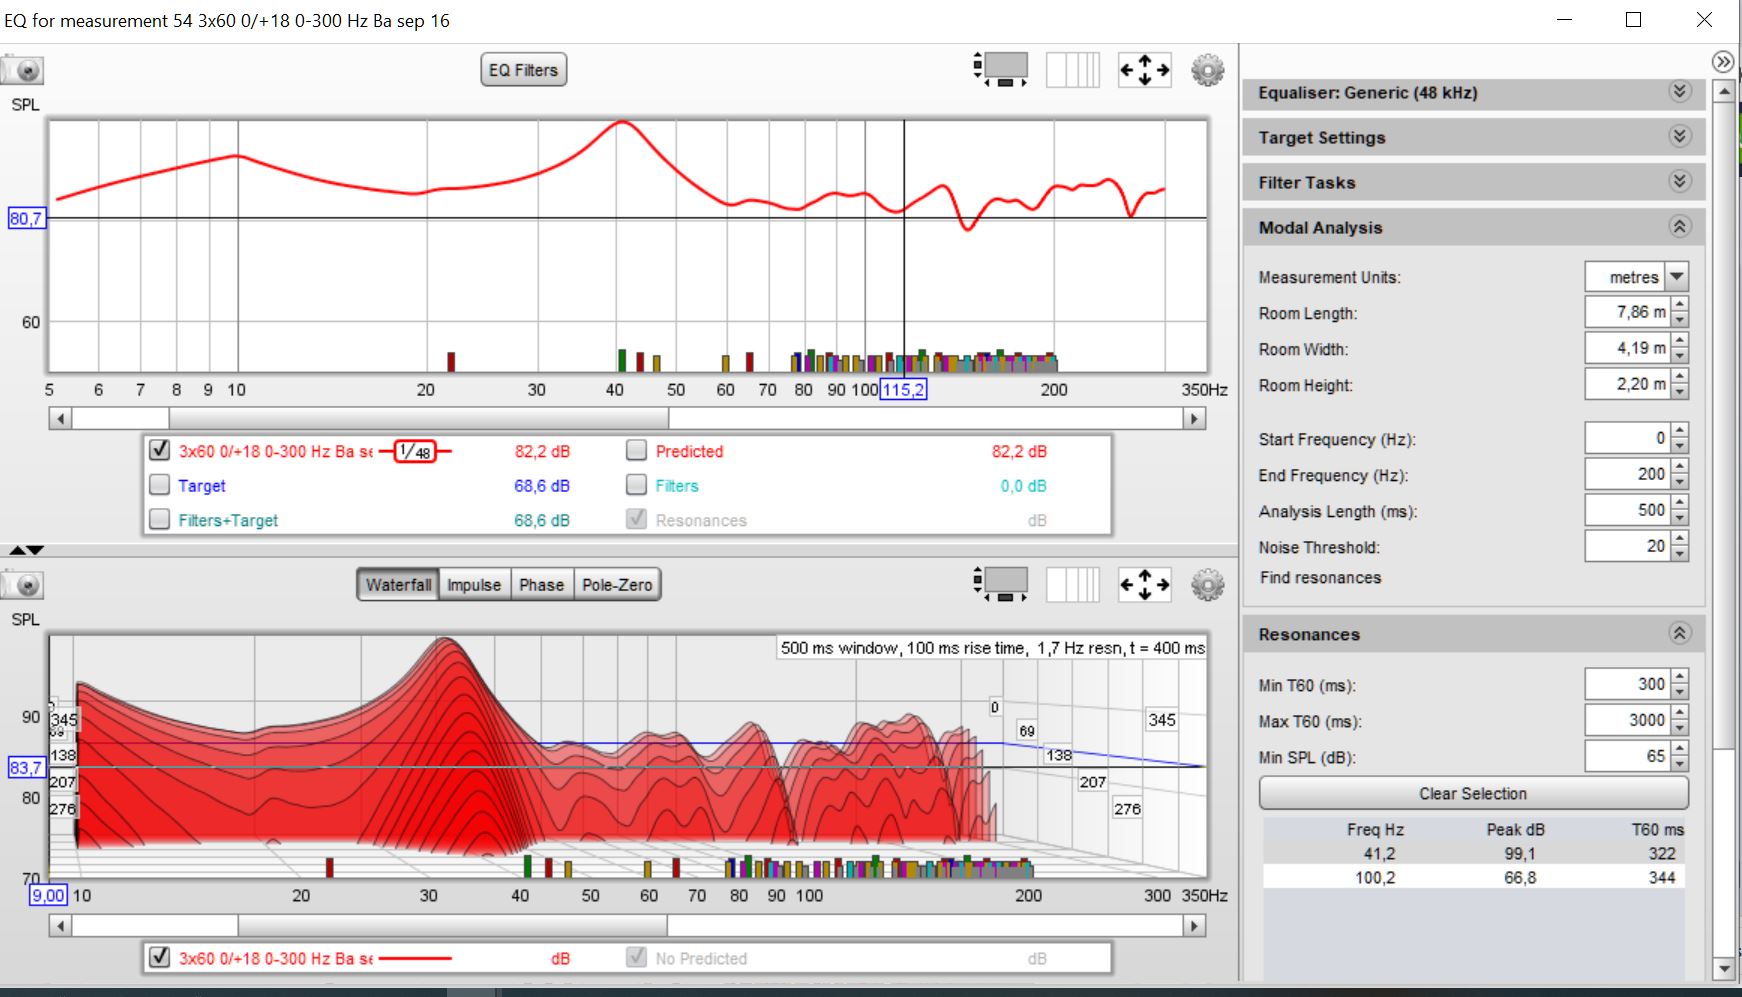
Task: Capture the waterfall graph with camera icon
Action: [24, 586]
